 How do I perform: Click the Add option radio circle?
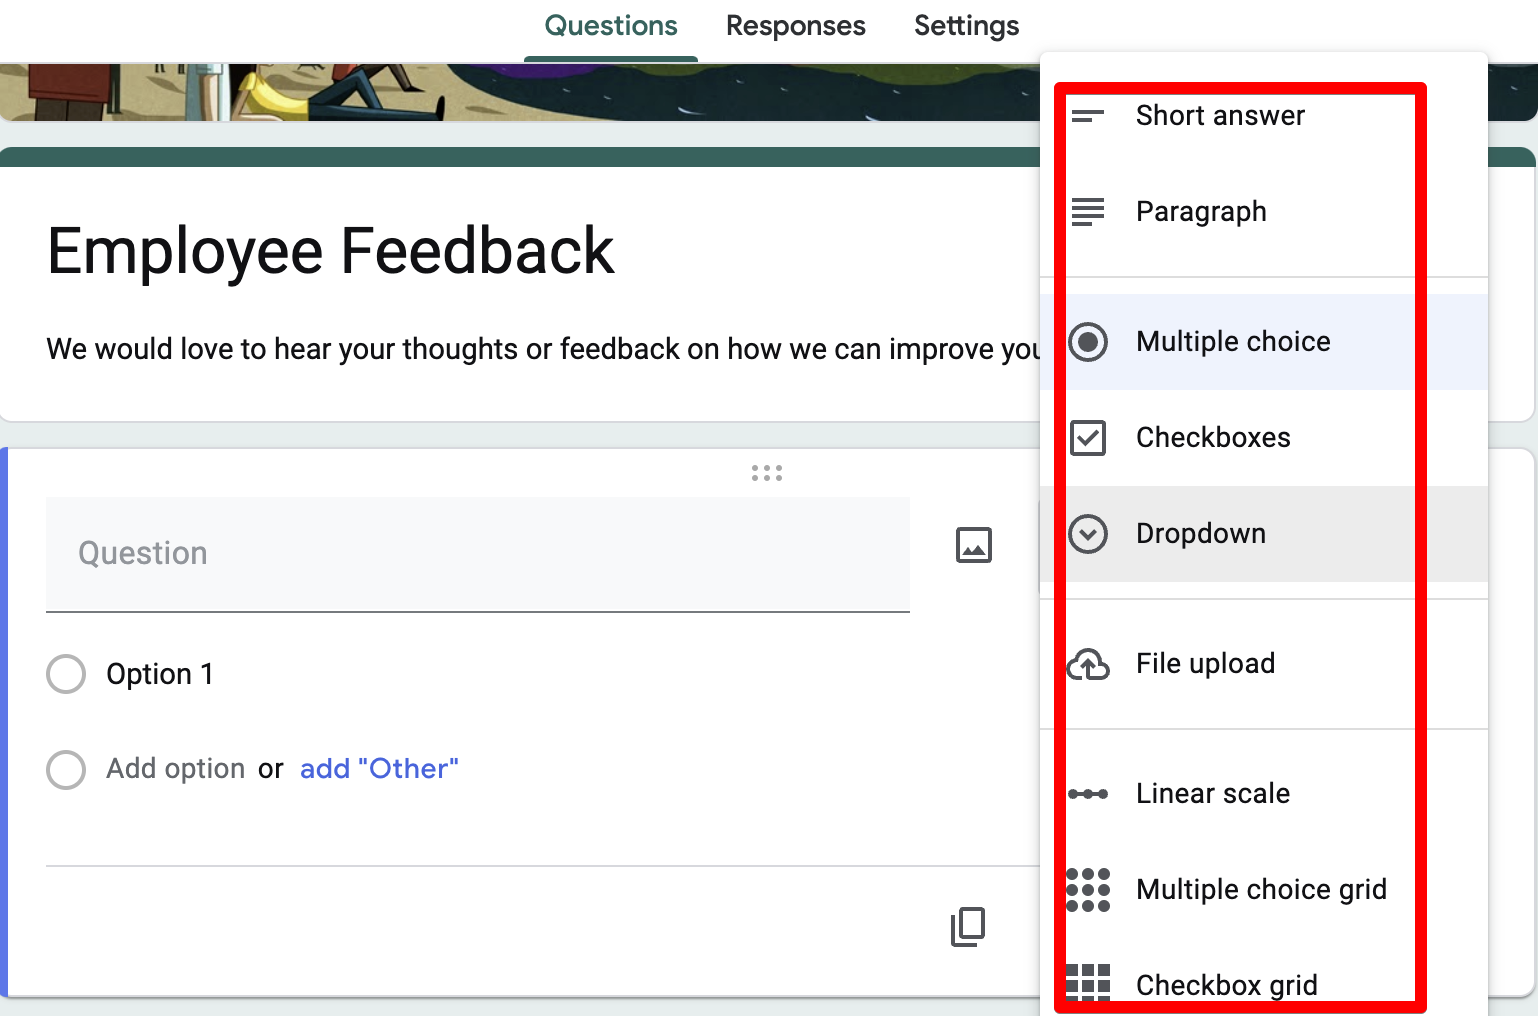click(65, 769)
